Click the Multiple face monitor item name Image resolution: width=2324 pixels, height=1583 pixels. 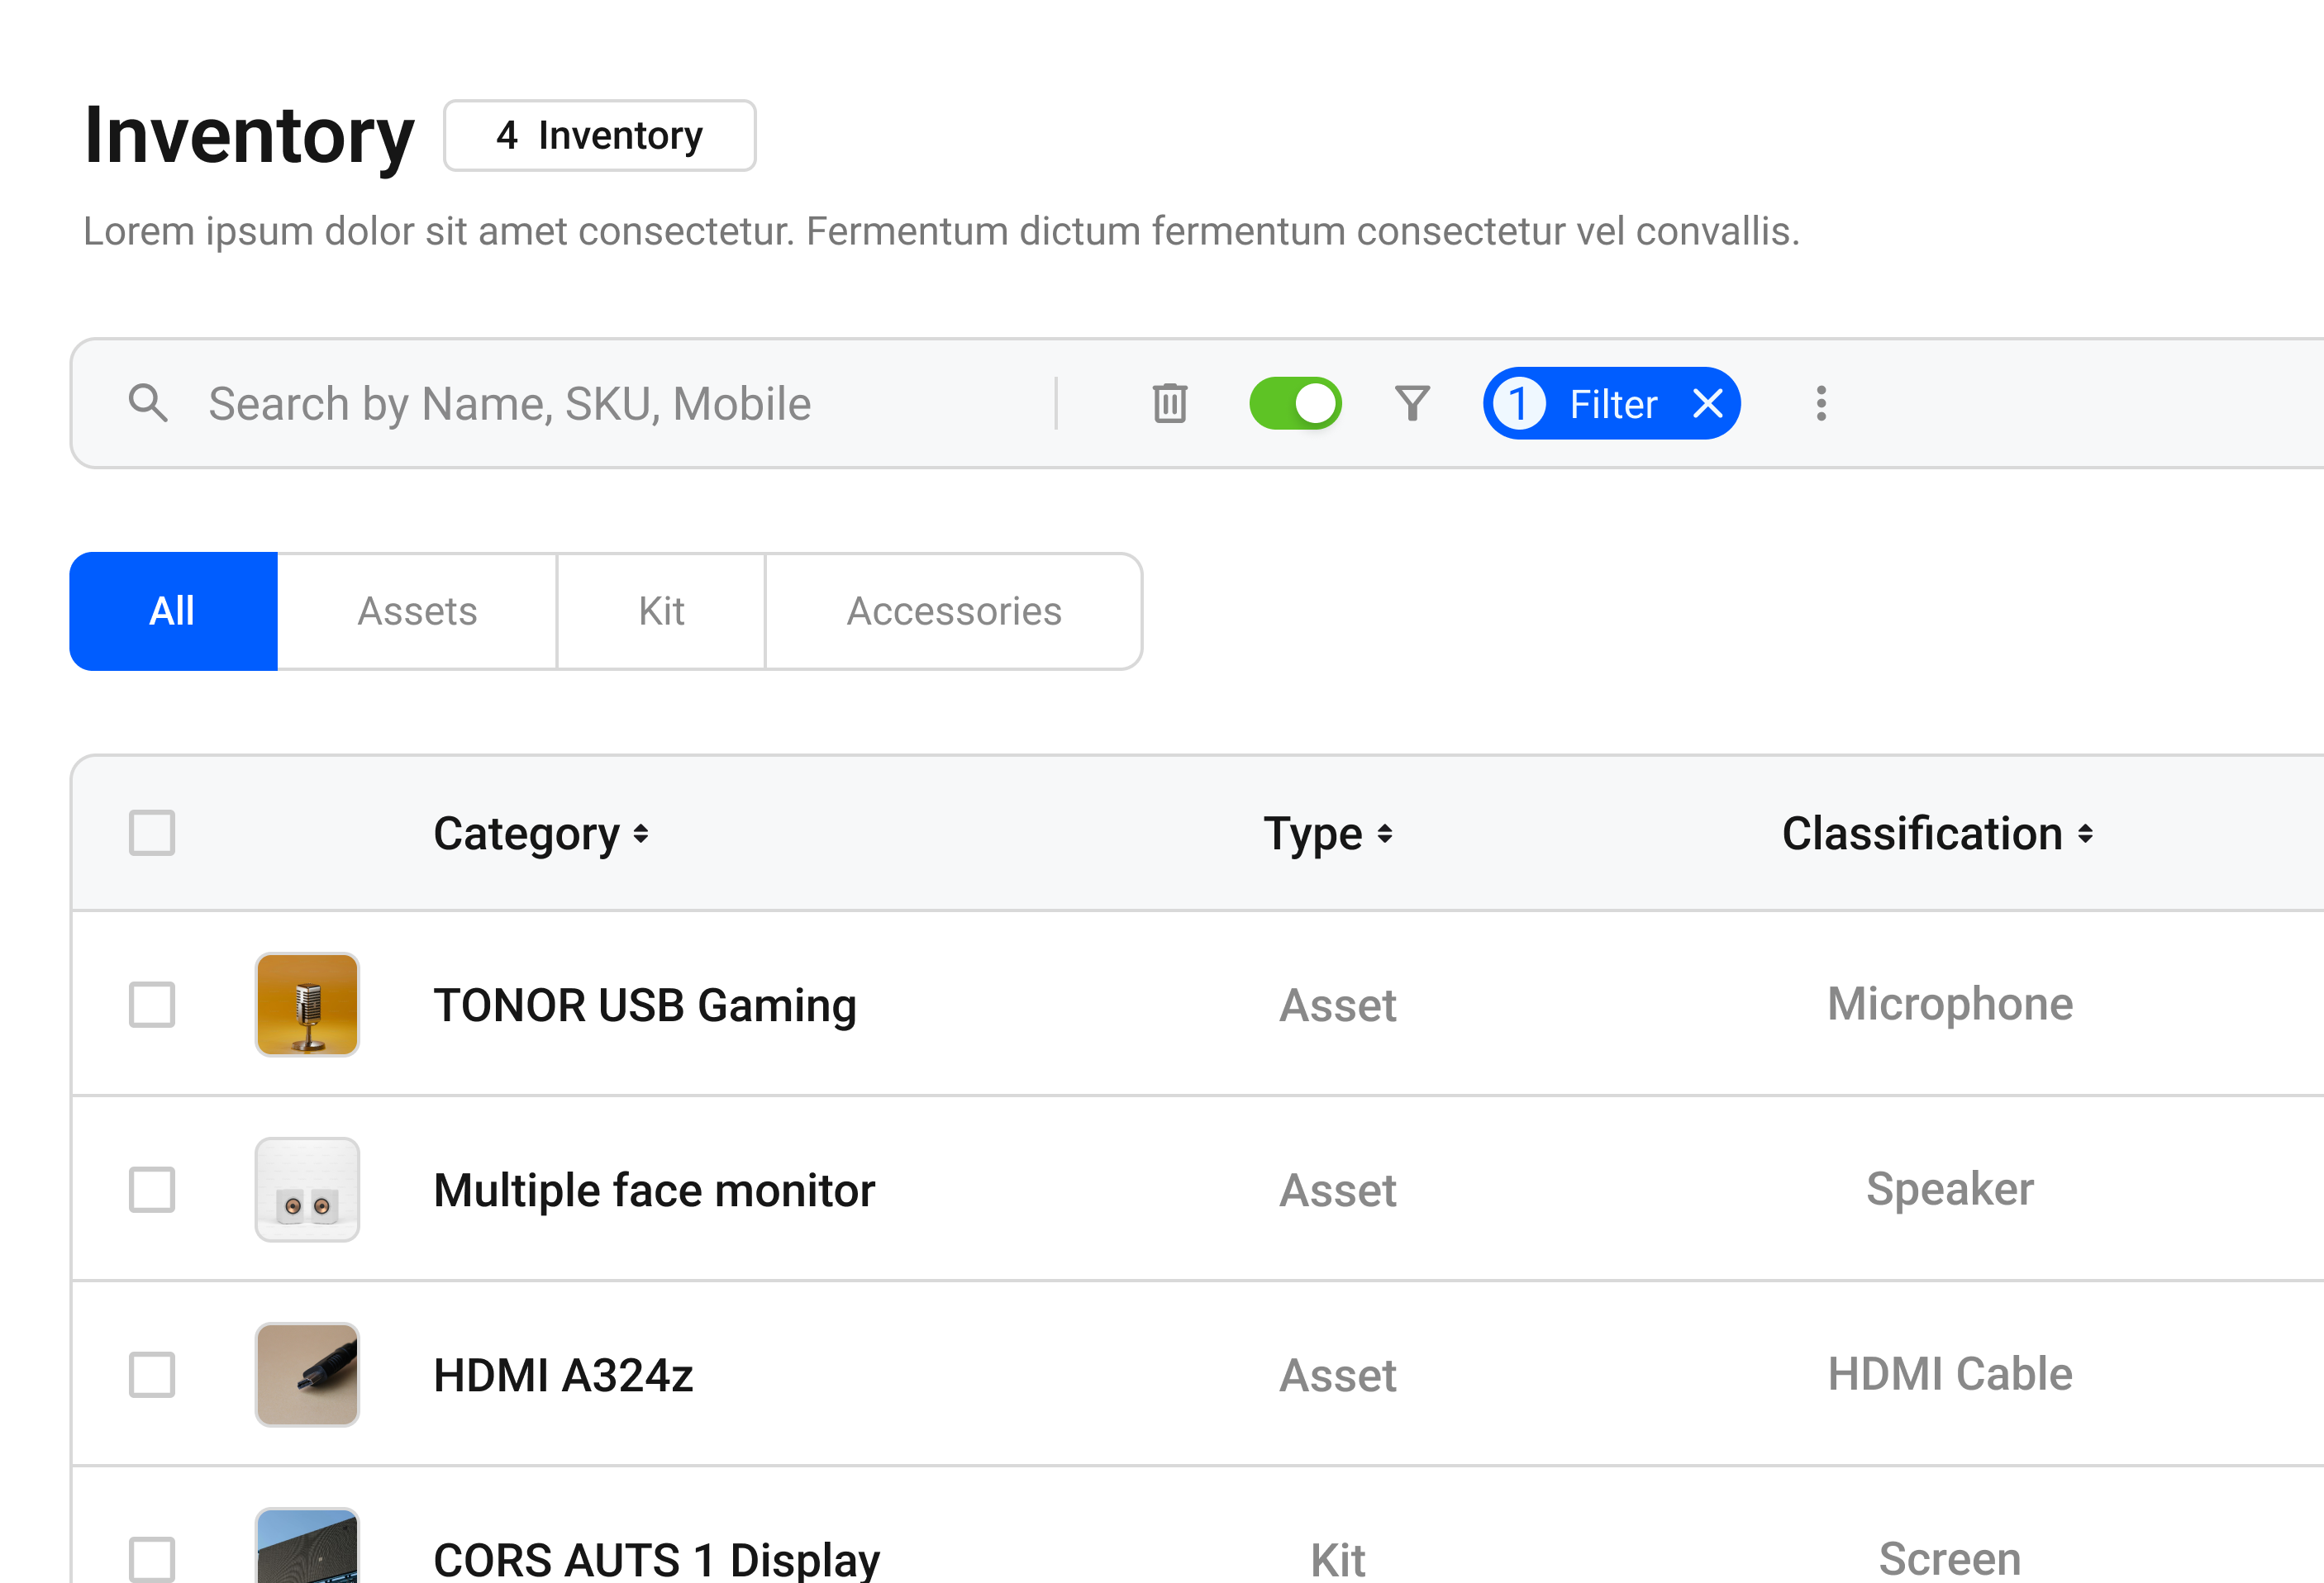click(654, 1190)
